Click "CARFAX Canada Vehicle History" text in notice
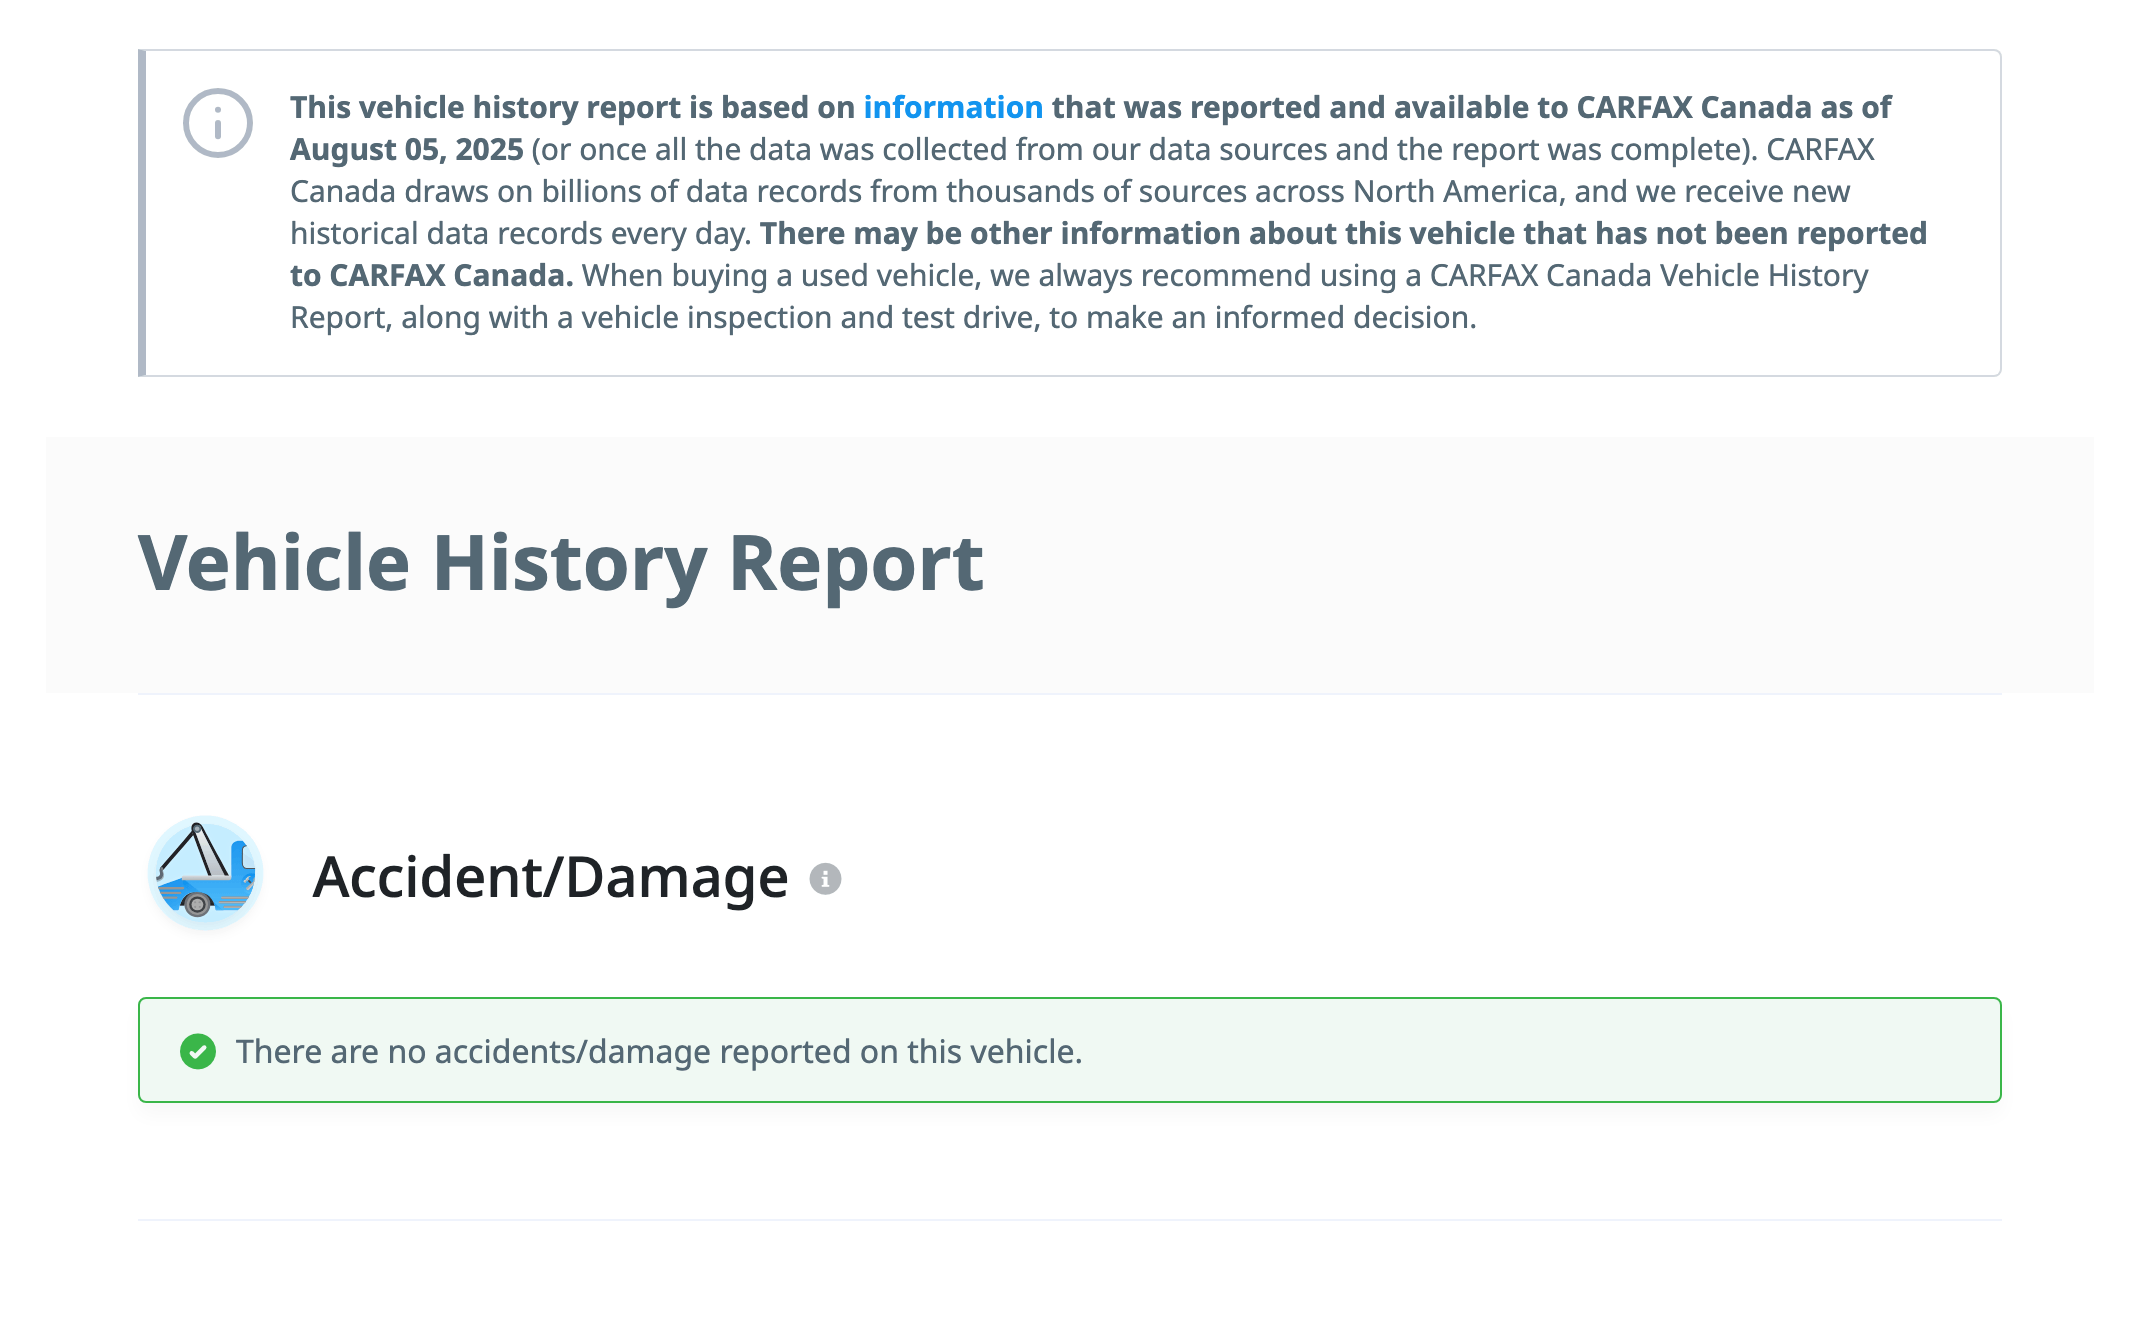Viewport: 2140px width, 1330px height. (x=1648, y=276)
